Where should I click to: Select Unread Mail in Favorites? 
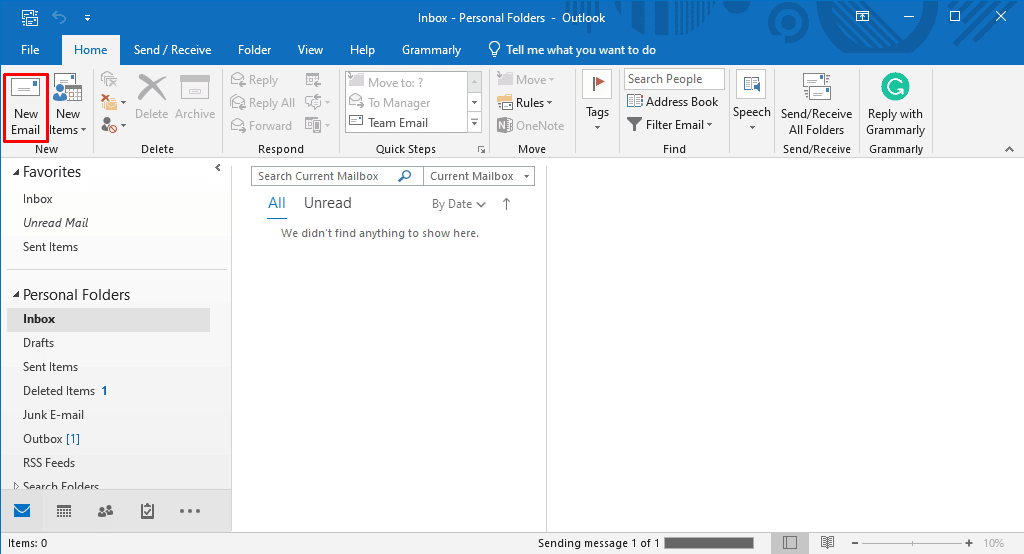coord(56,223)
